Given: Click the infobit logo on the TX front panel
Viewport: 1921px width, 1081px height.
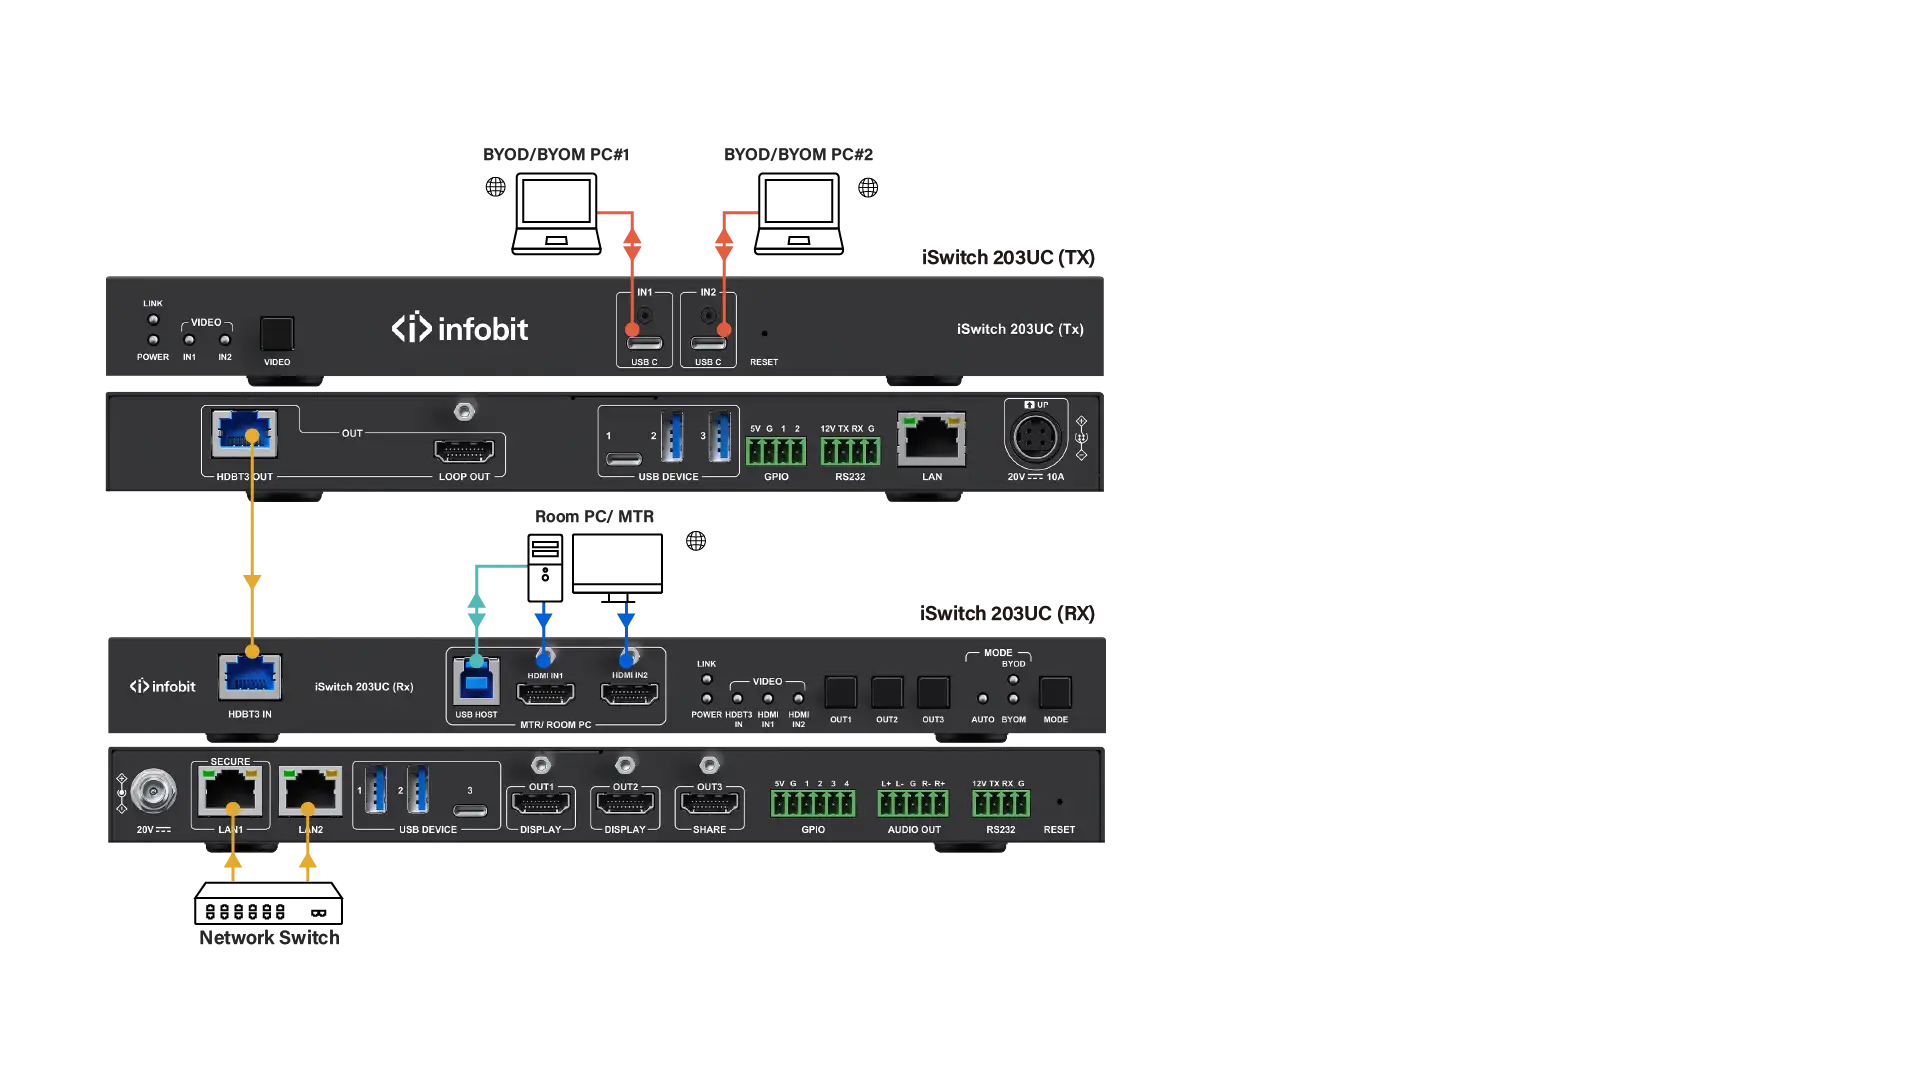Looking at the screenshot, I should coord(460,328).
